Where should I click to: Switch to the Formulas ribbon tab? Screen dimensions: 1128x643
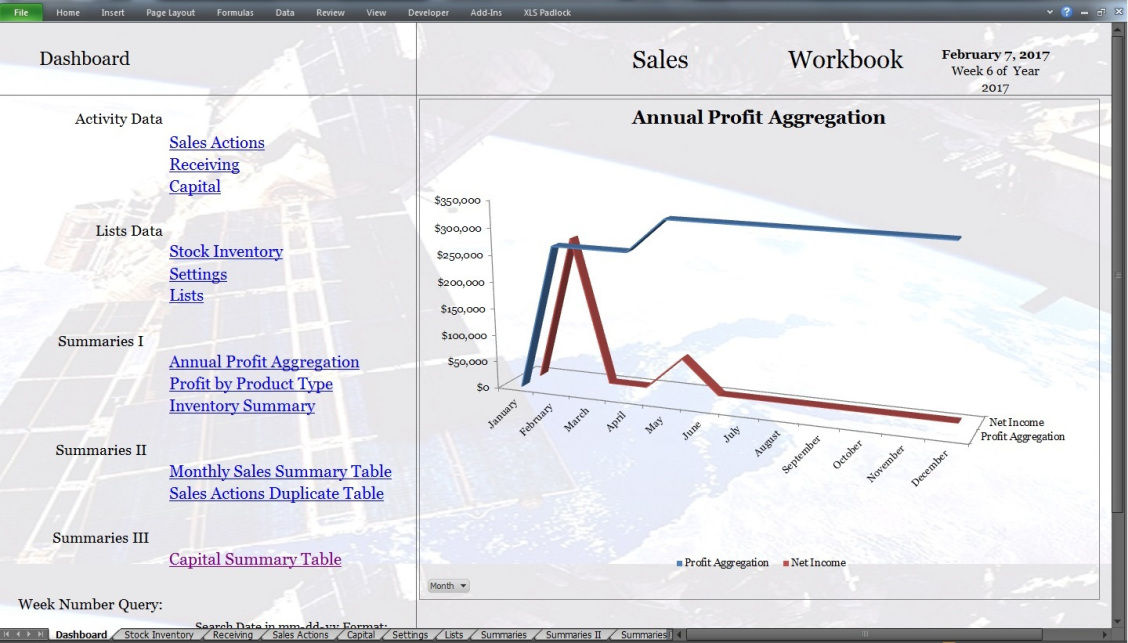235,12
